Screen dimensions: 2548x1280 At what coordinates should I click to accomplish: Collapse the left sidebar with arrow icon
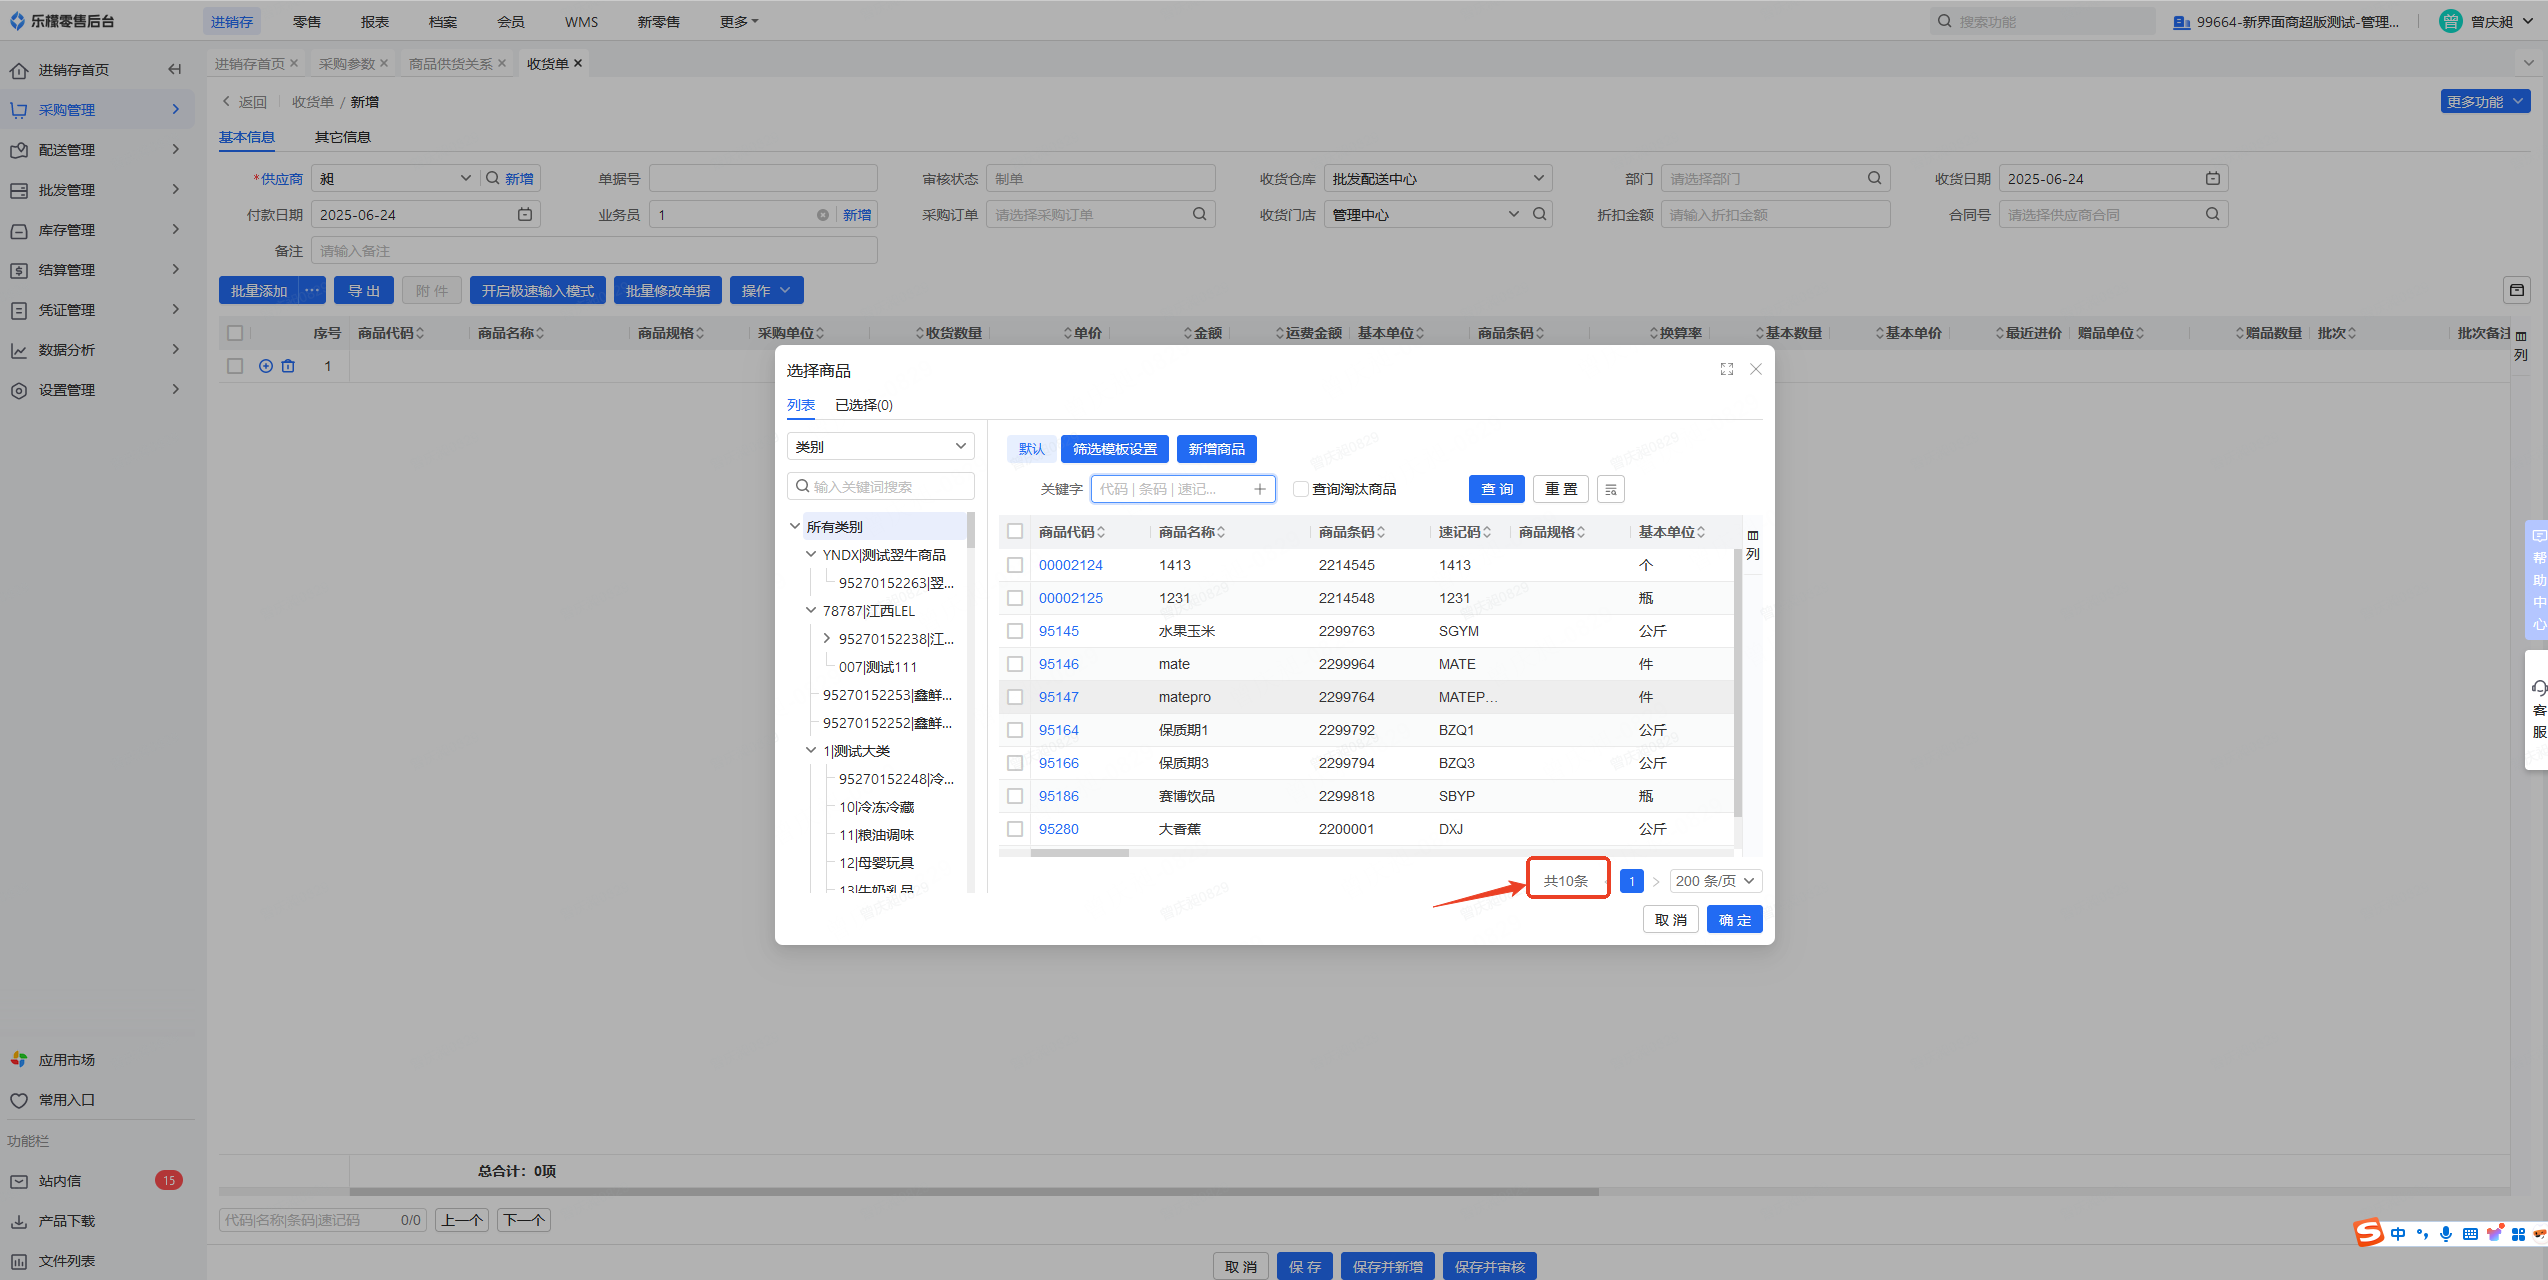click(174, 69)
